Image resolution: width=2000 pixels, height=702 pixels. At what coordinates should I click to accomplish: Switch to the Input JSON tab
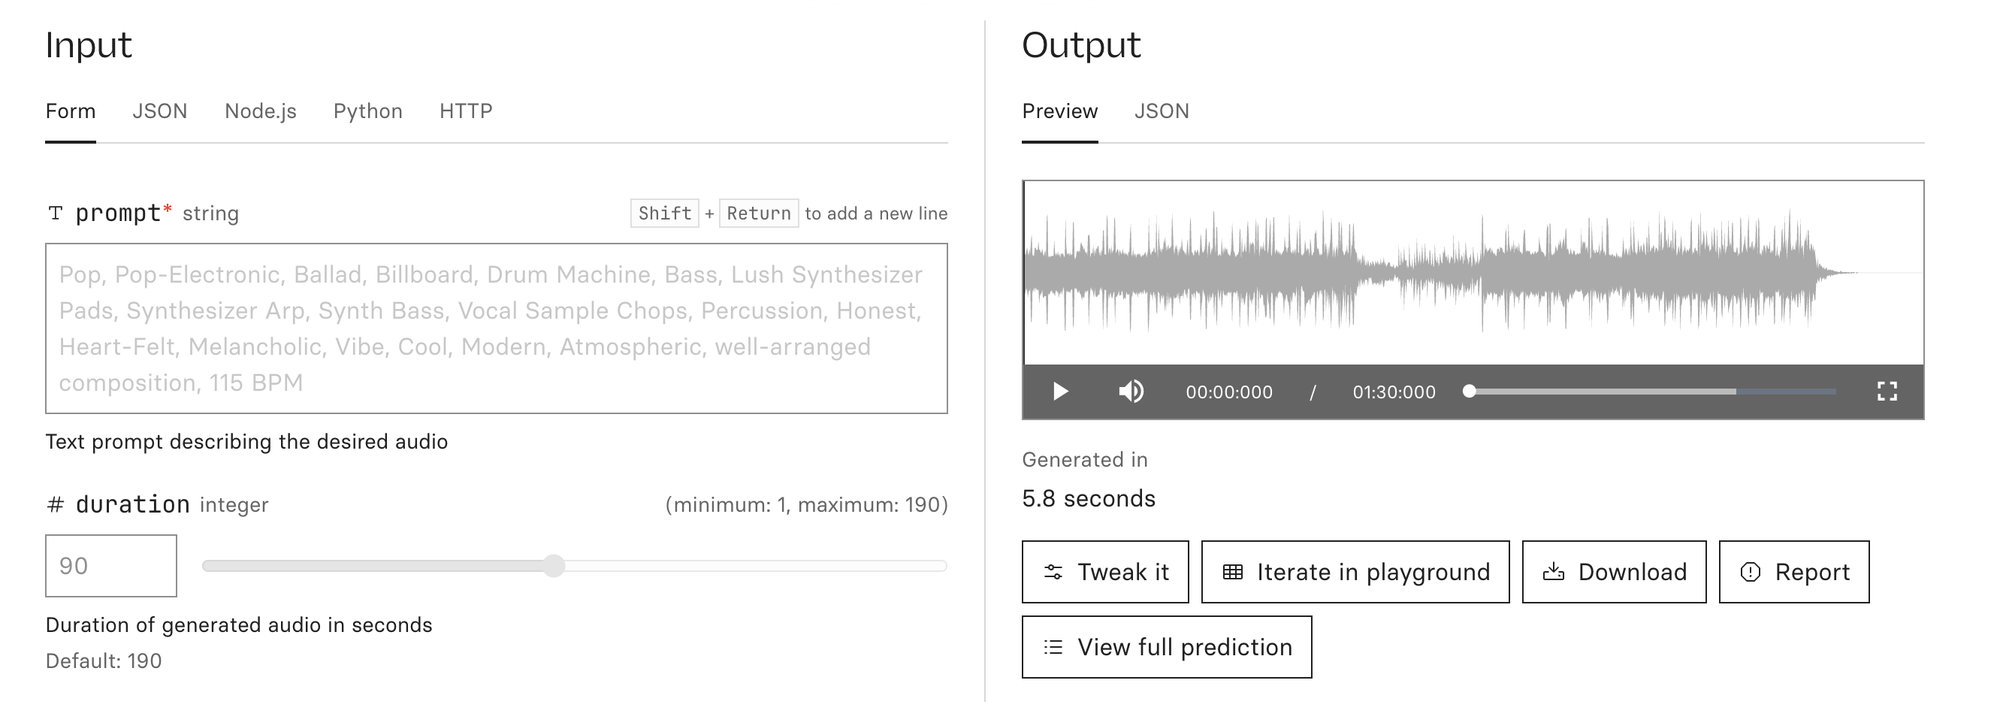pos(160,111)
